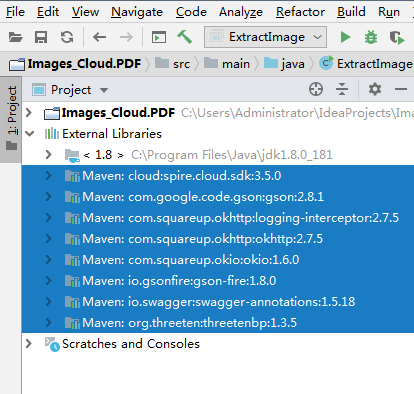The height and width of the screenshot is (394, 414).
Task: Locate the current file with the crosshair icon
Action: [x=316, y=89]
